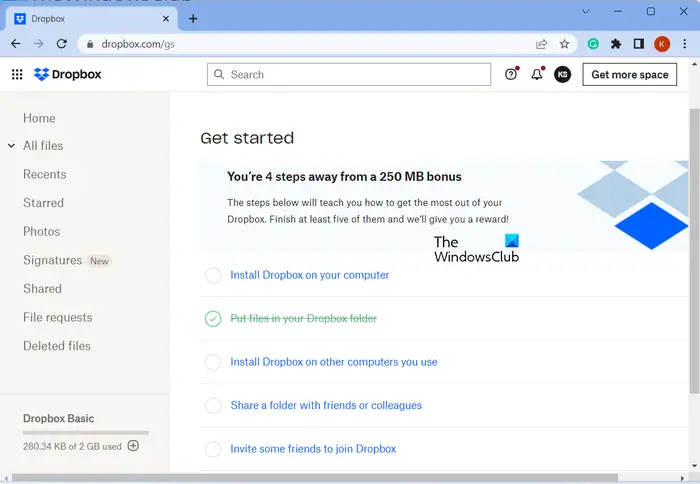The image size is (700, 484).
Task: Open Recents in the sidebar
Action: pyautogui.click(x=45, y=174)
